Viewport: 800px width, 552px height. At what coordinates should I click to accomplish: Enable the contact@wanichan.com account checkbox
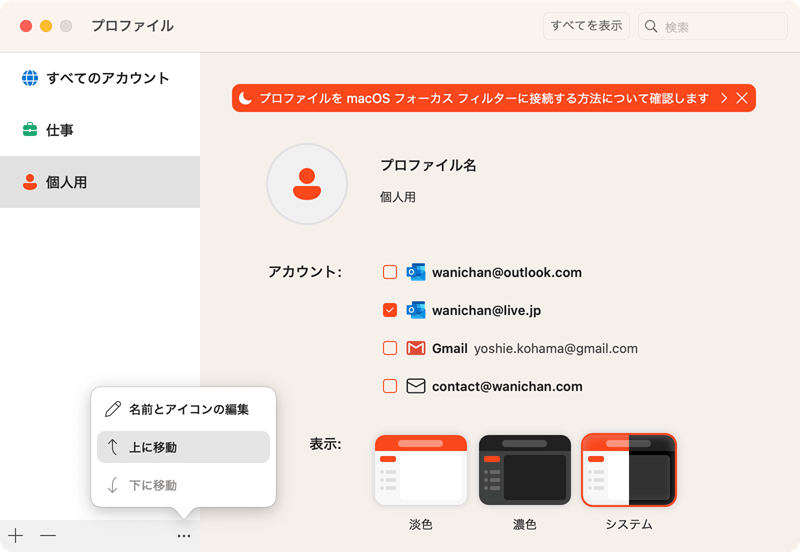pyautogui.click(x=390, y=386)
